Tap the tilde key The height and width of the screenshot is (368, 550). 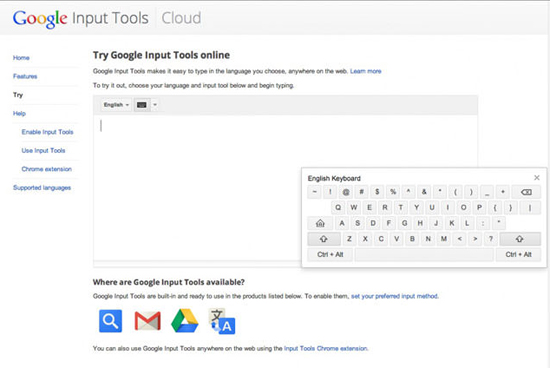[x=314, y=192]
